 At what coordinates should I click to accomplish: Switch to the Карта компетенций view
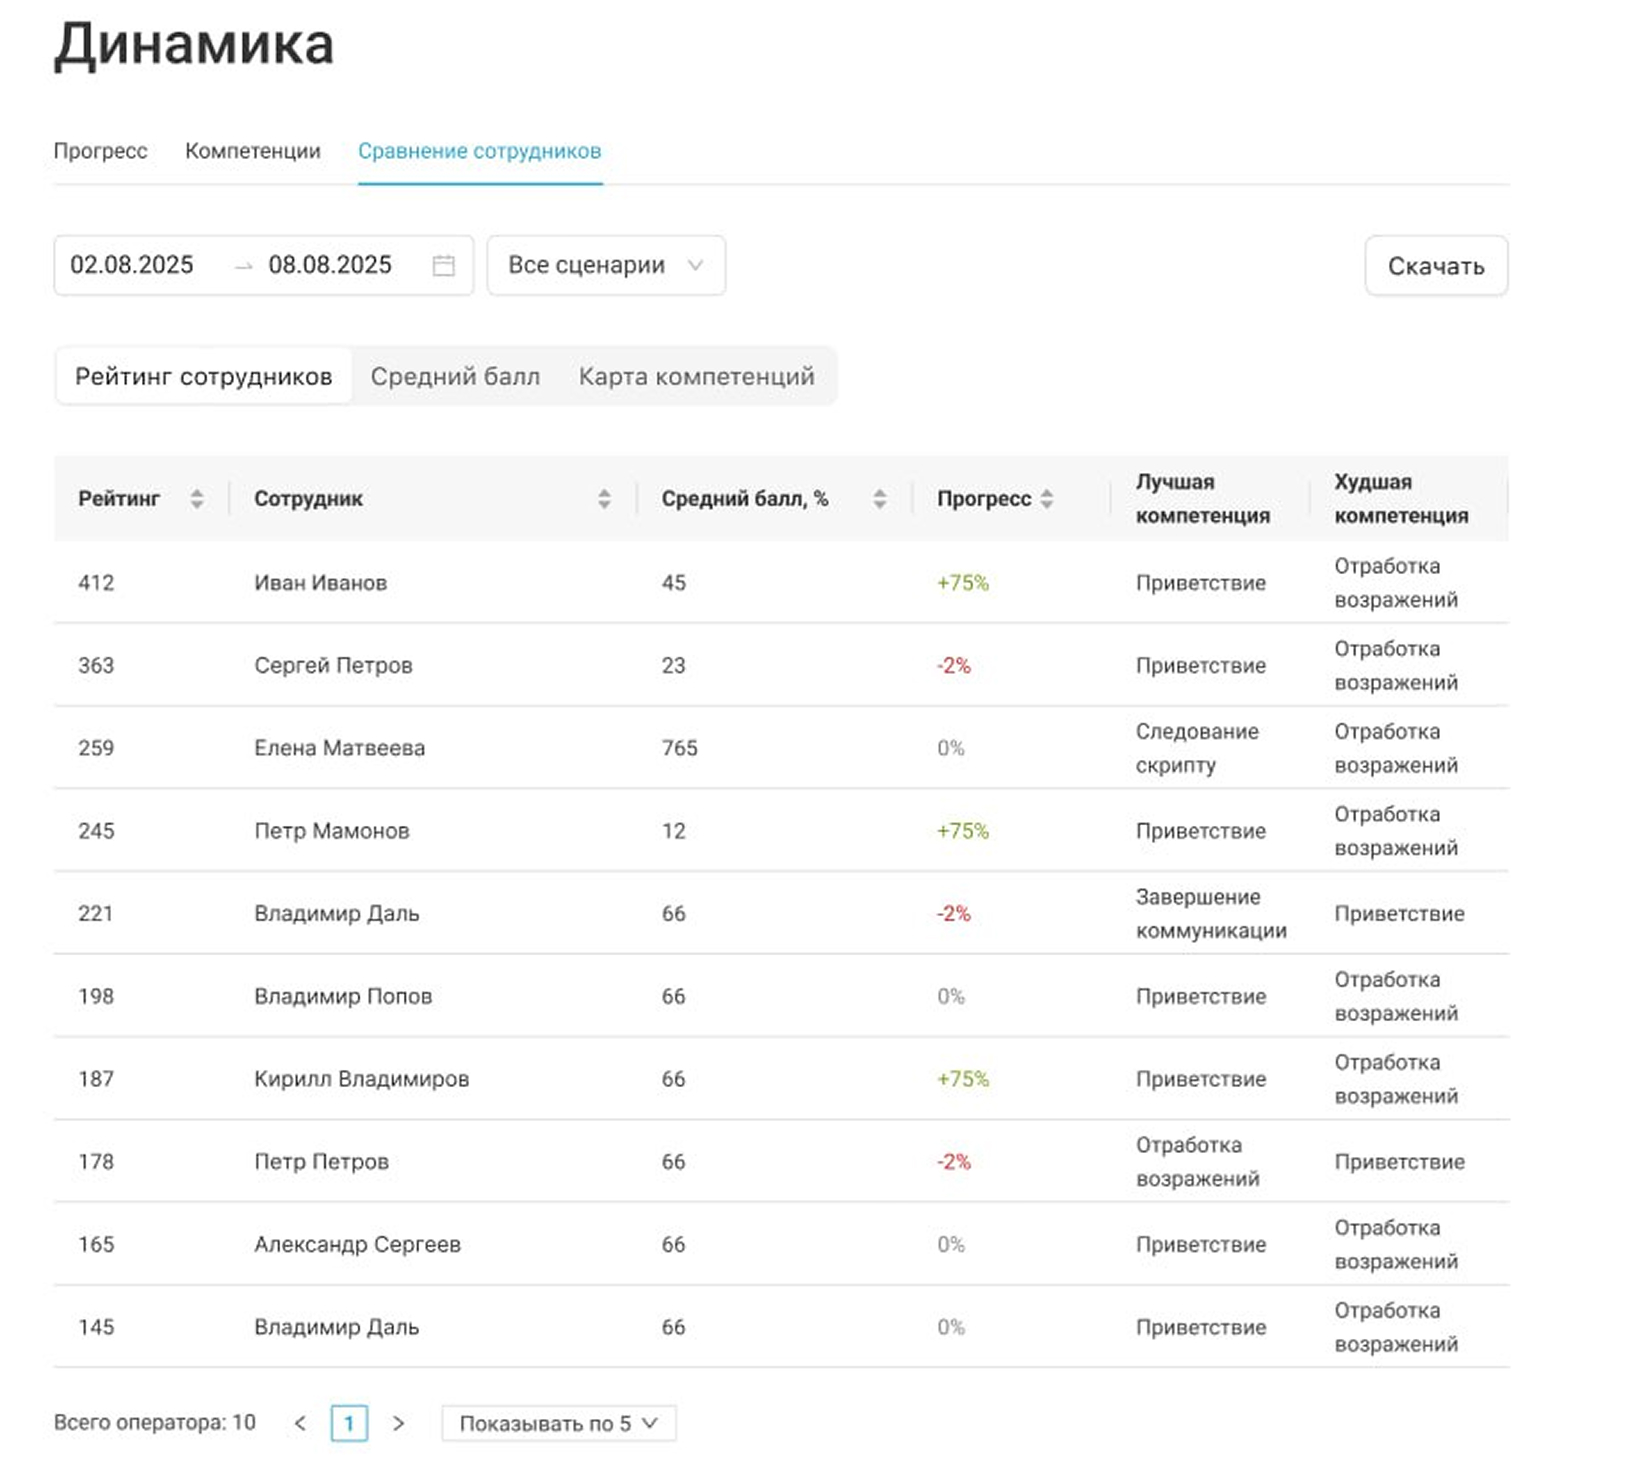(697, 377)
